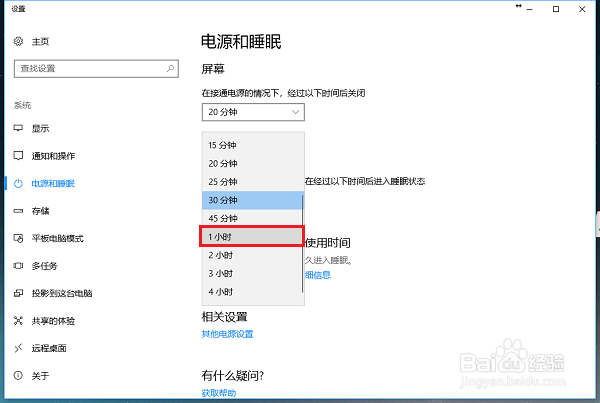Click the 相关设置 heading
This screenshot has height=403, width=600.
point(225,317)
